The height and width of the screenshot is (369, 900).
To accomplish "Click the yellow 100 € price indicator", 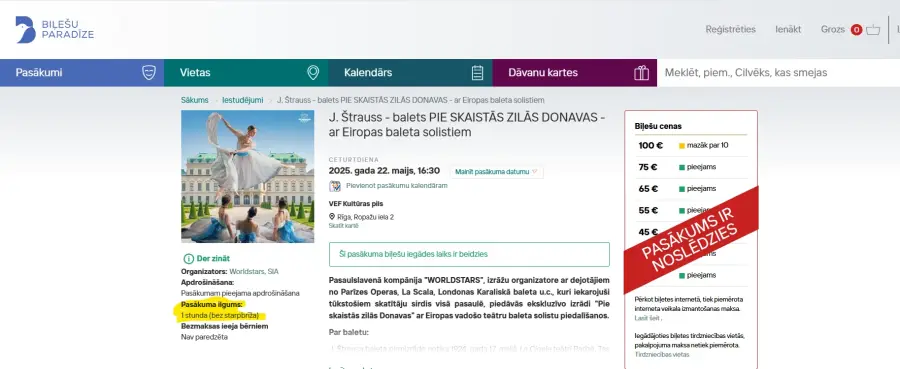I will [682, 146].
